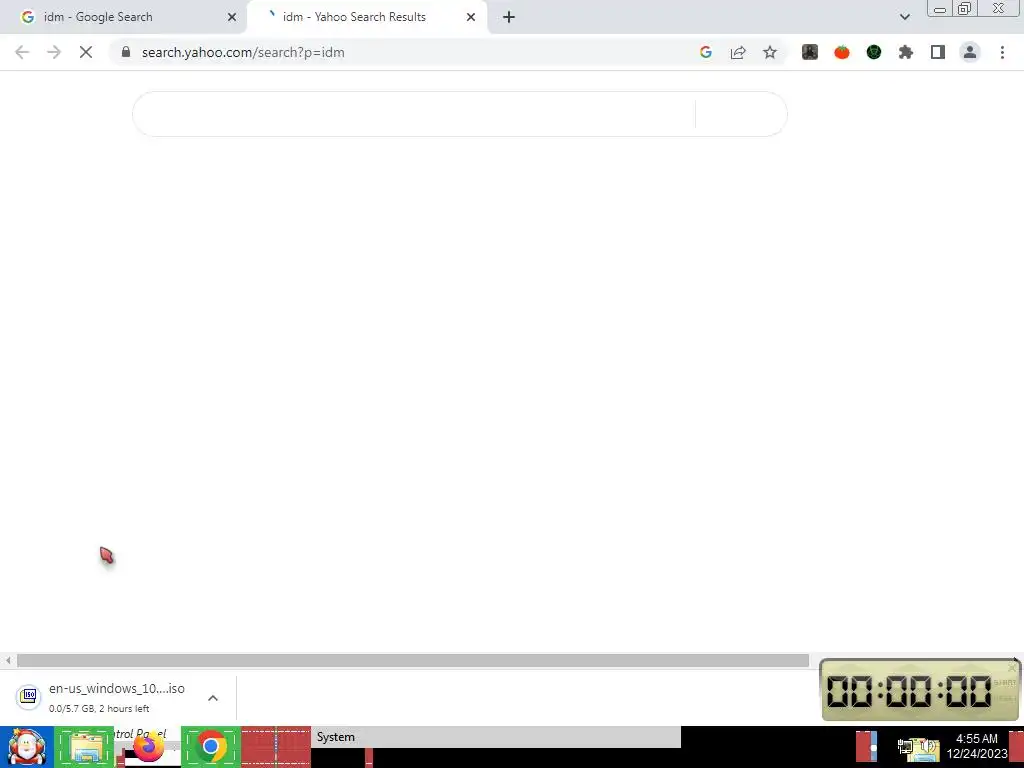Click the left scroll arrow of the horizontal scrollbar

coord(8,661)
